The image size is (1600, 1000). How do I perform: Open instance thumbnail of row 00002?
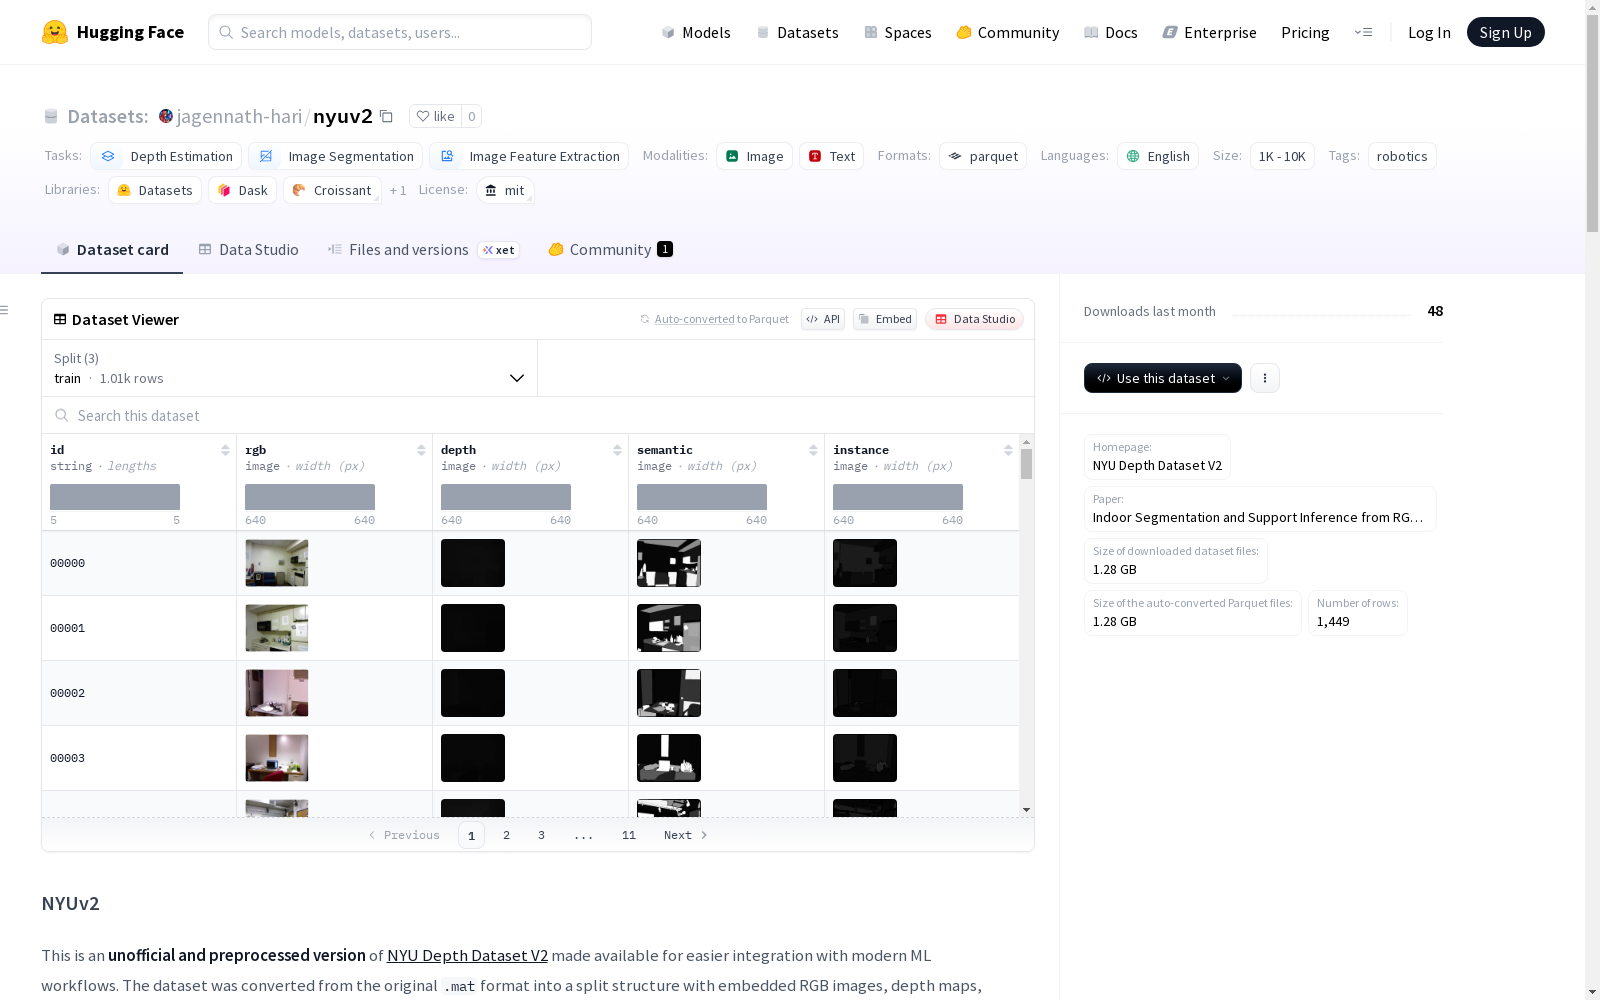click(865, 693)
